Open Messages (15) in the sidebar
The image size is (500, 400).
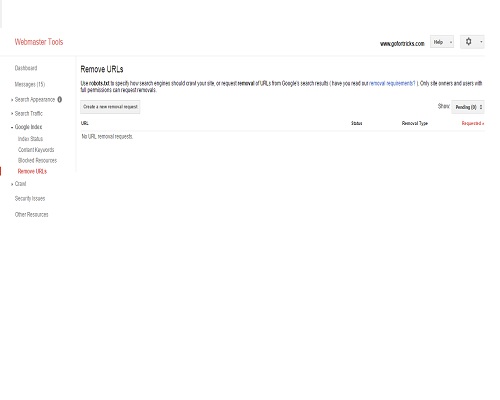[30, 84]
